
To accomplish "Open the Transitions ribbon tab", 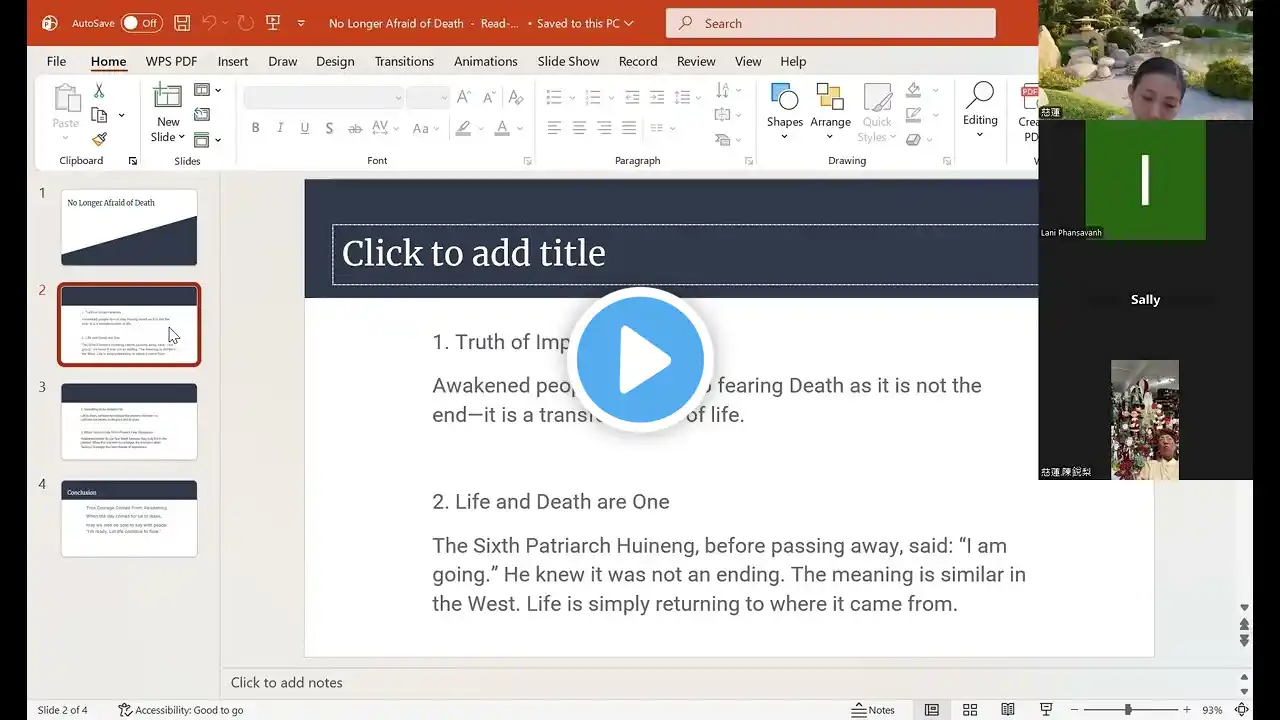I will 404,61.
